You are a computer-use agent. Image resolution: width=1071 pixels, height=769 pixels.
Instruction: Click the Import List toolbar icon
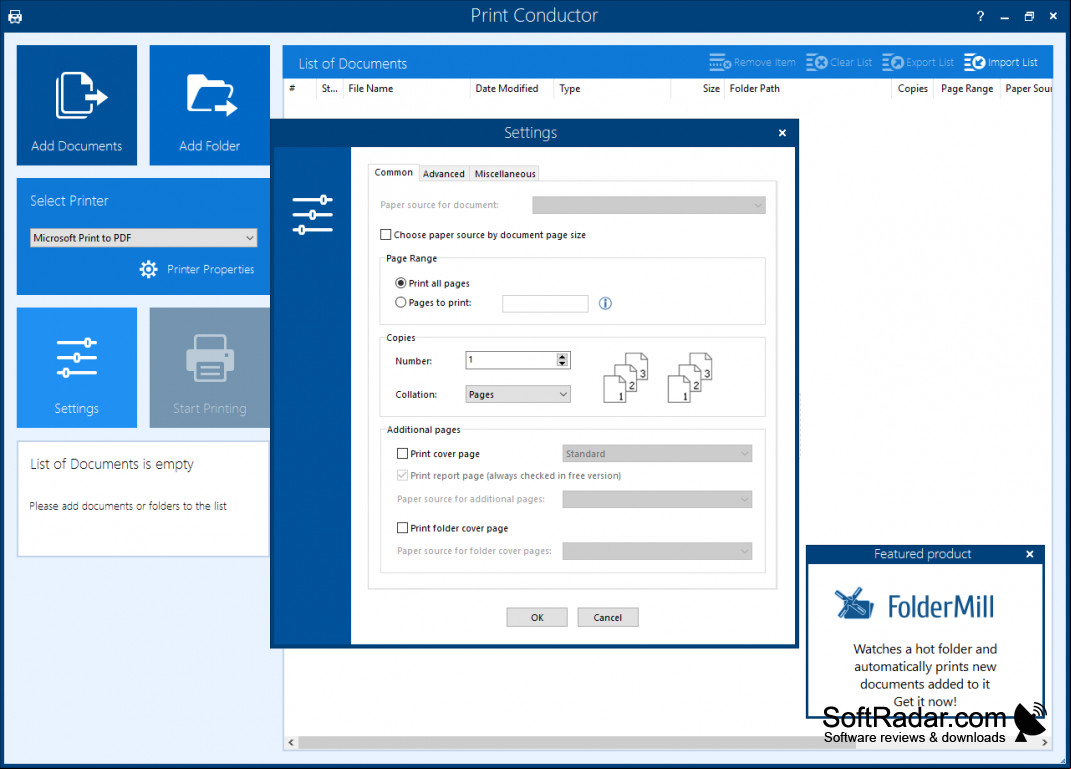(975, 63)
